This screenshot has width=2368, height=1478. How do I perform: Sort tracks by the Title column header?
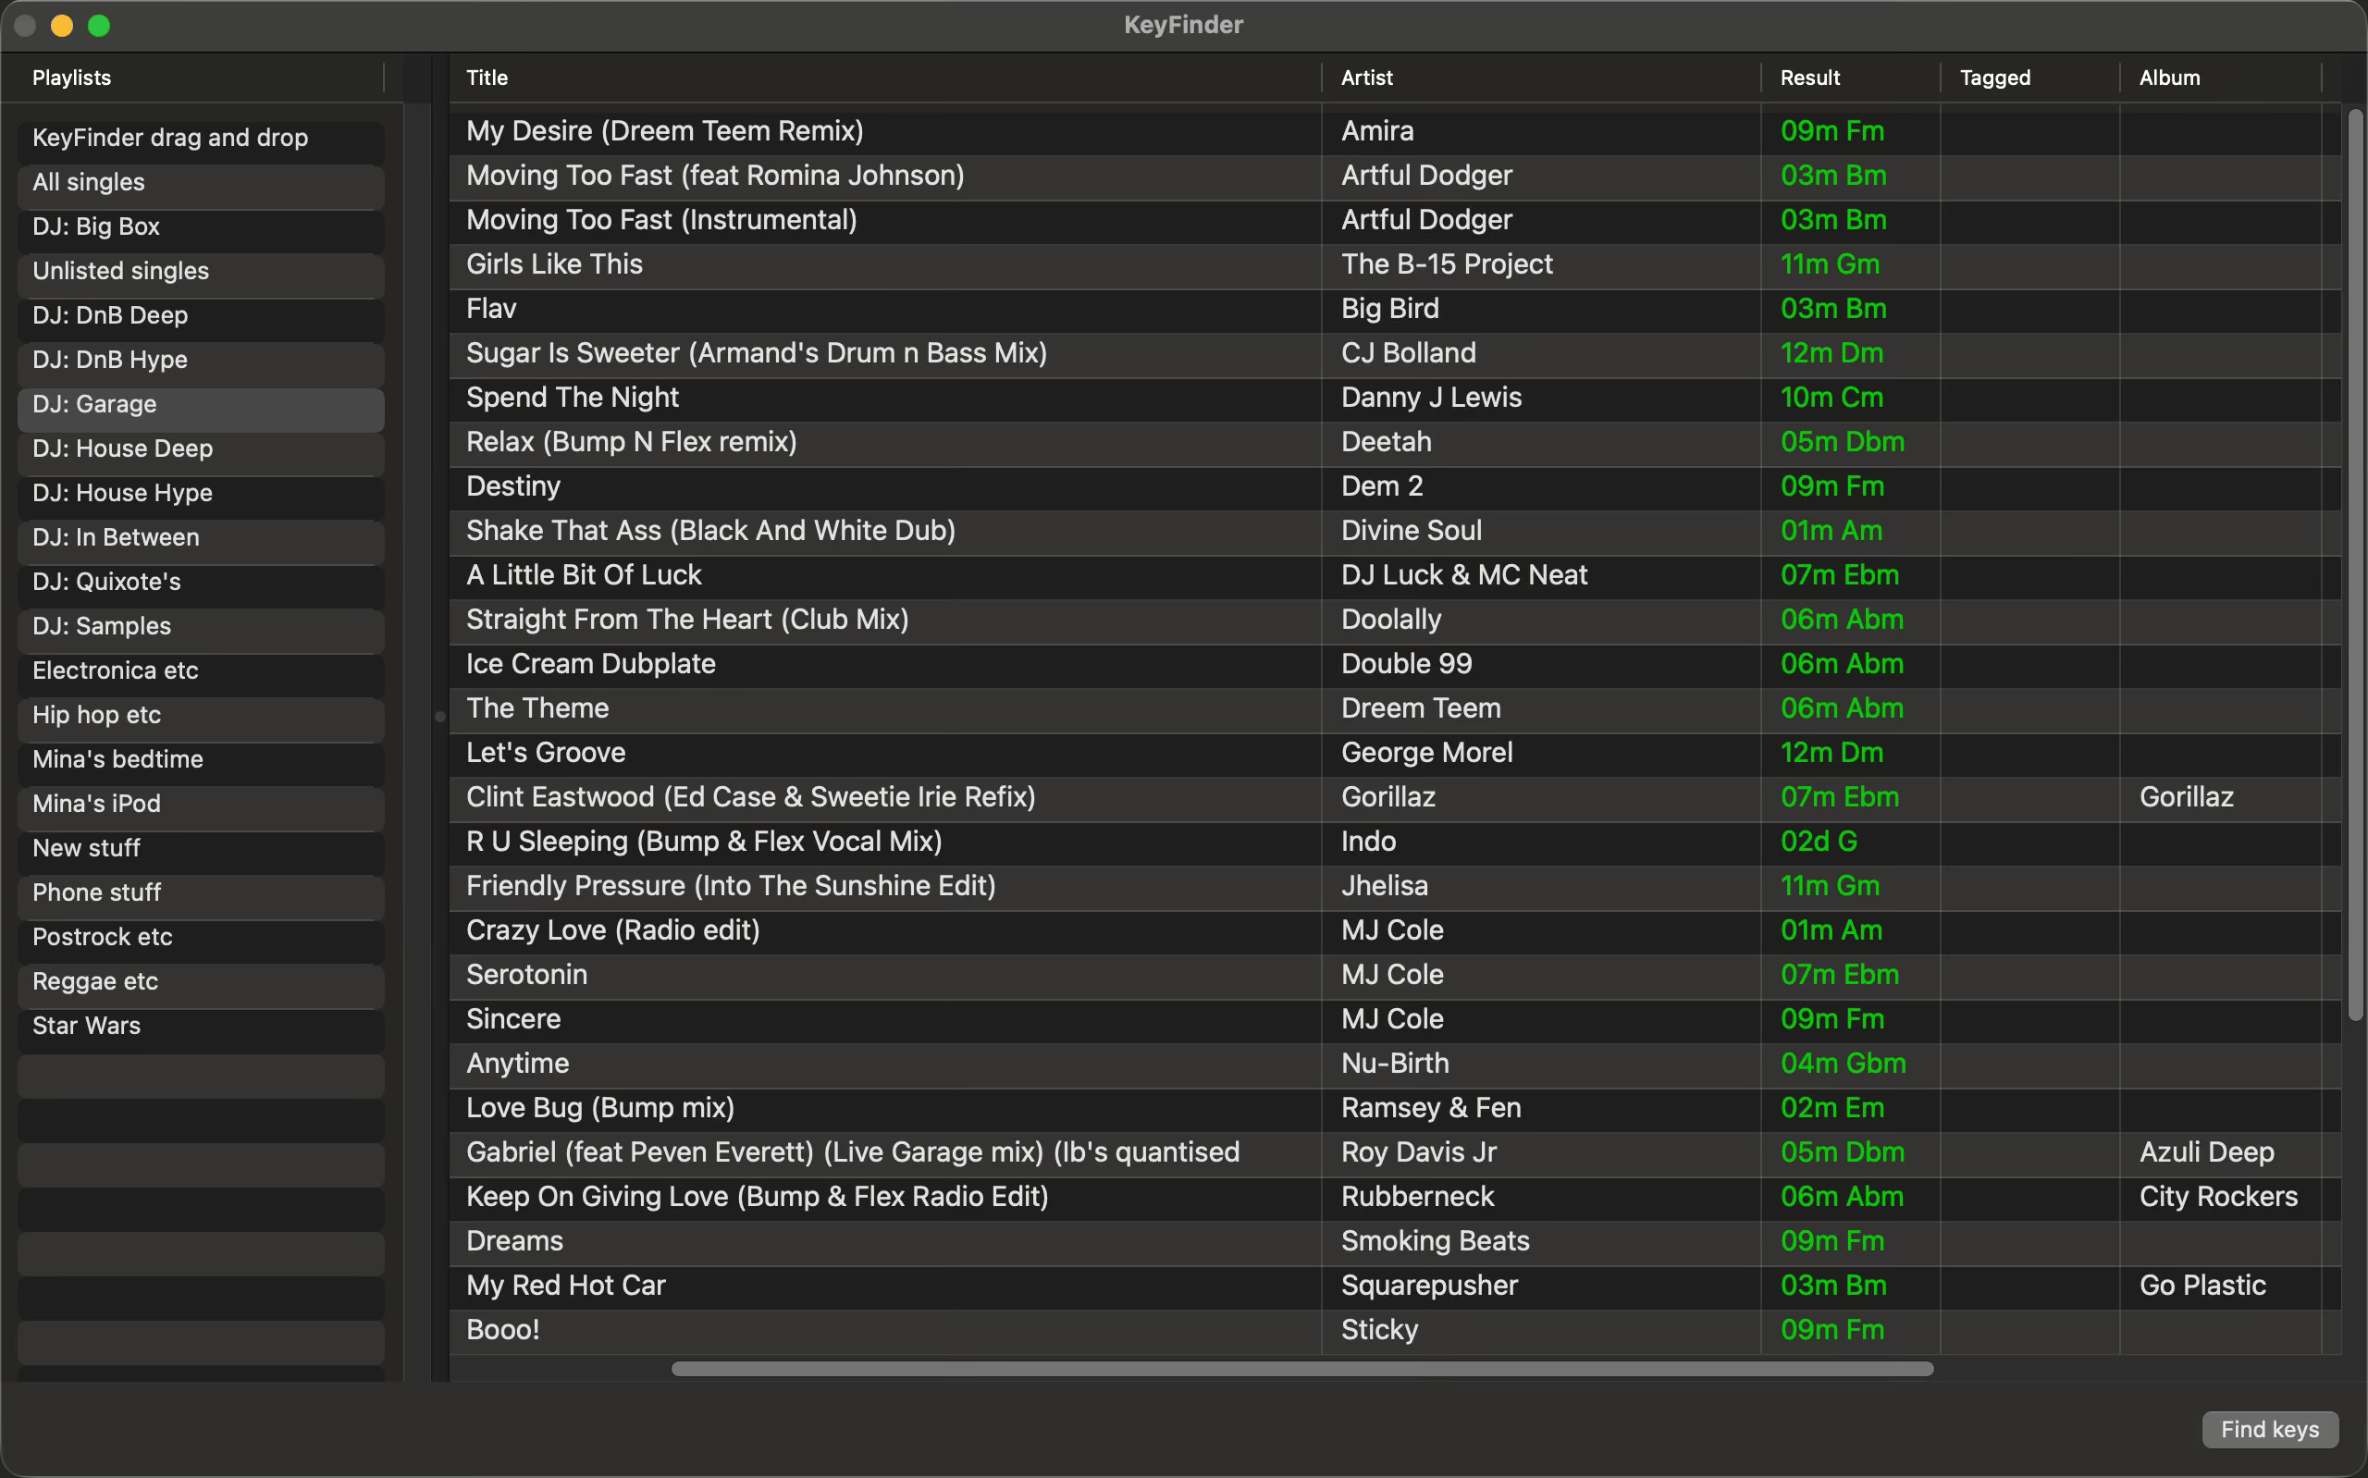(x=487, y=78)
